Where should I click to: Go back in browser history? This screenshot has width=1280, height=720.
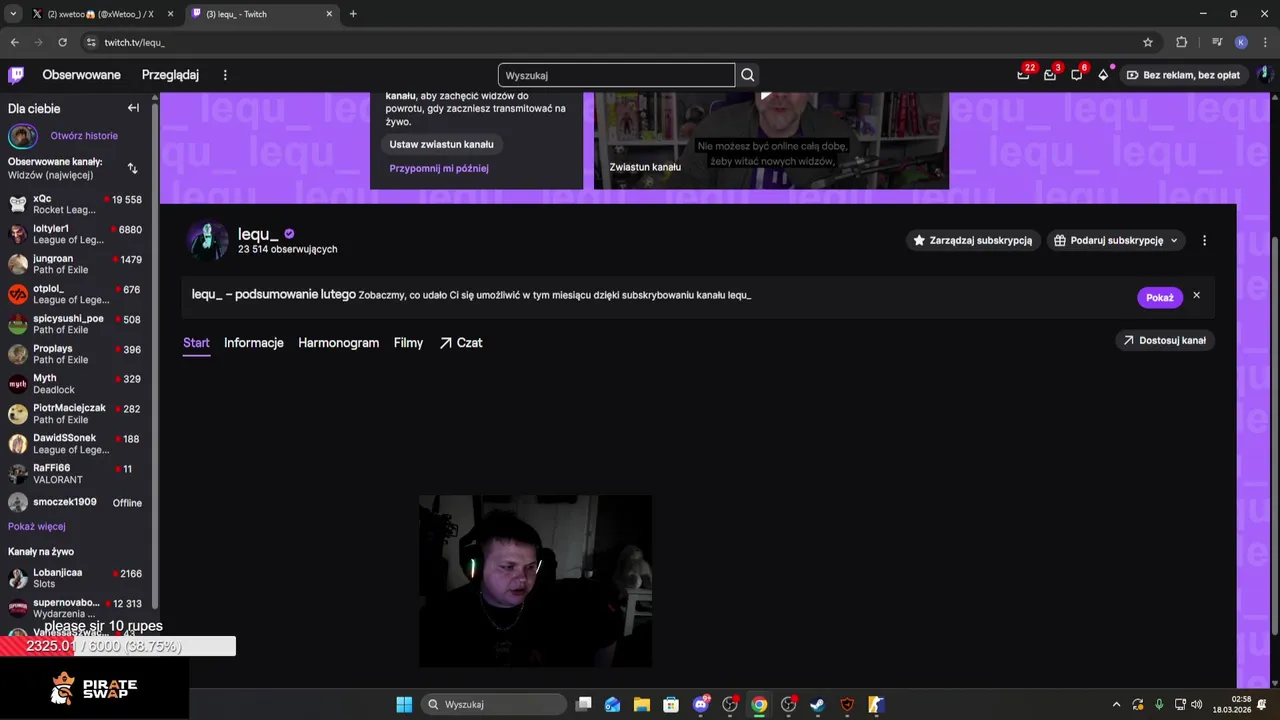14,42
